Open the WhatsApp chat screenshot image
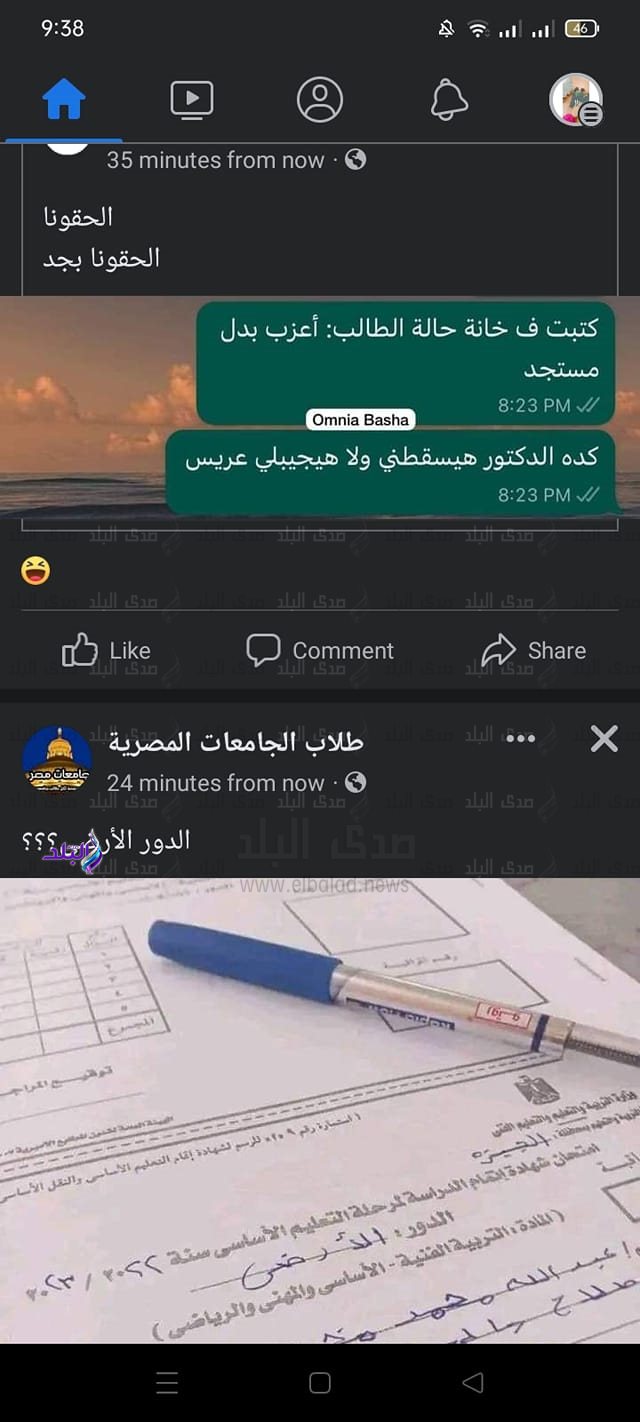This screenshot has width=640, height=1422. 320,405
